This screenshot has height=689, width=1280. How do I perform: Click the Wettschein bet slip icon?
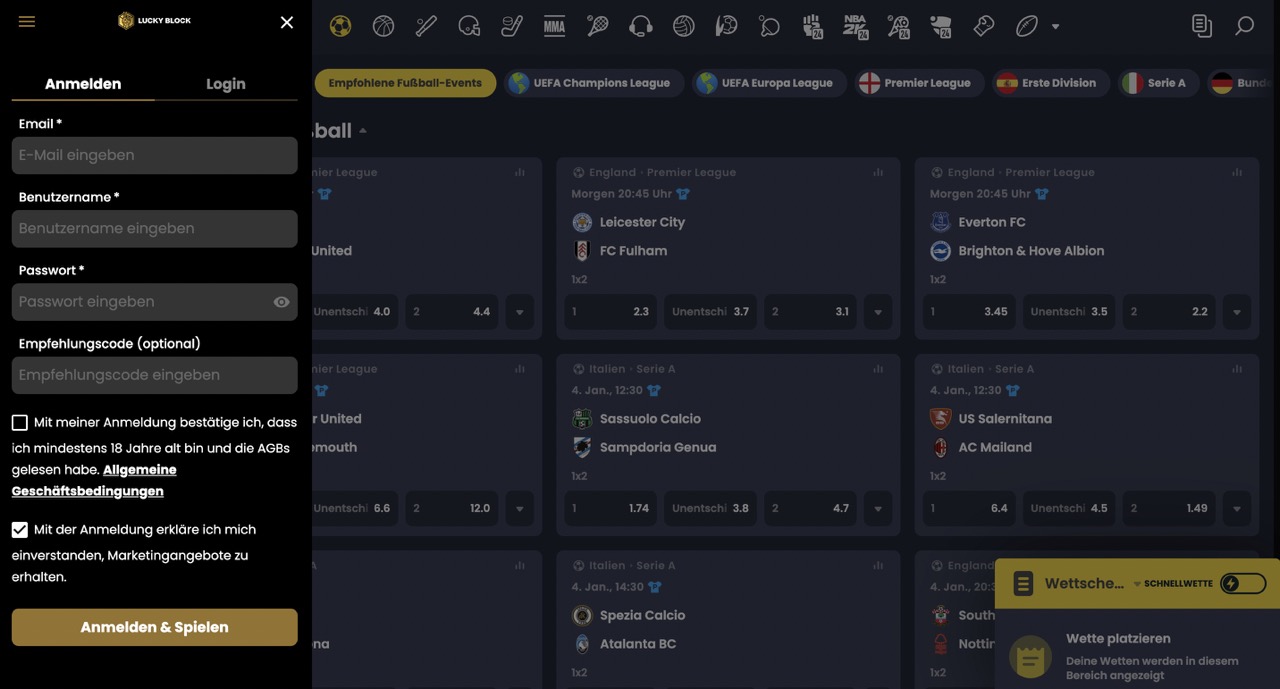point(1023,583)
